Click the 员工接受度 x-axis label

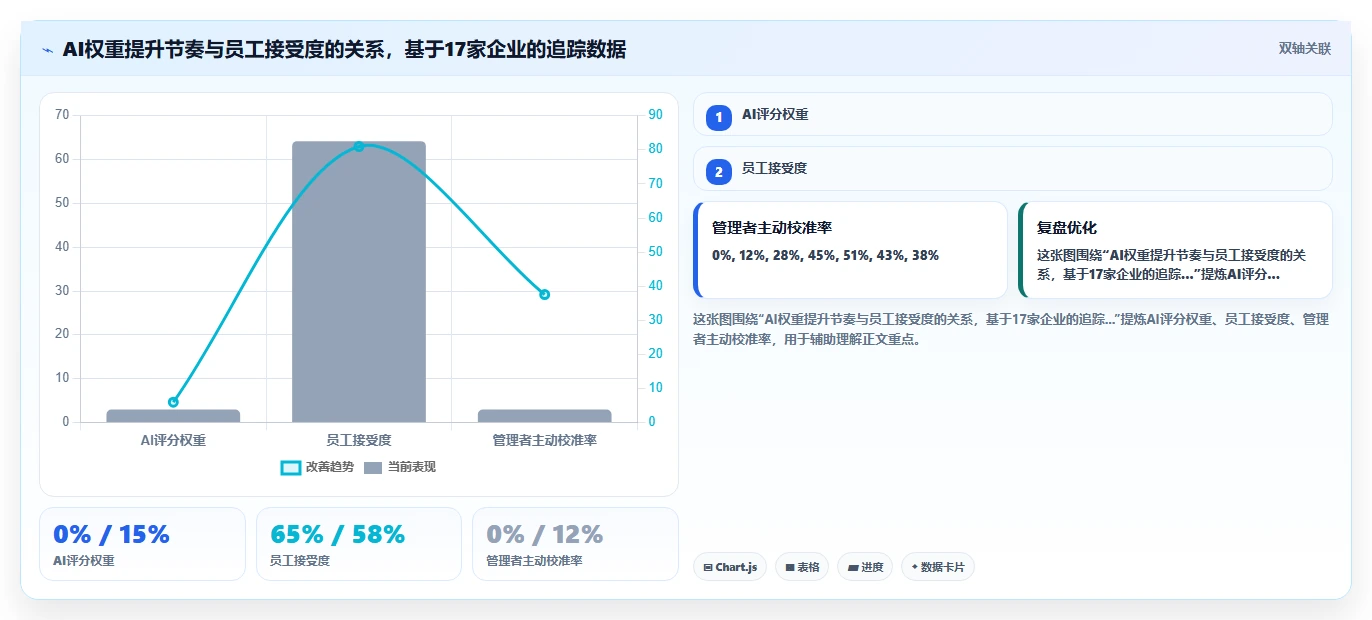tap(359, 440)
